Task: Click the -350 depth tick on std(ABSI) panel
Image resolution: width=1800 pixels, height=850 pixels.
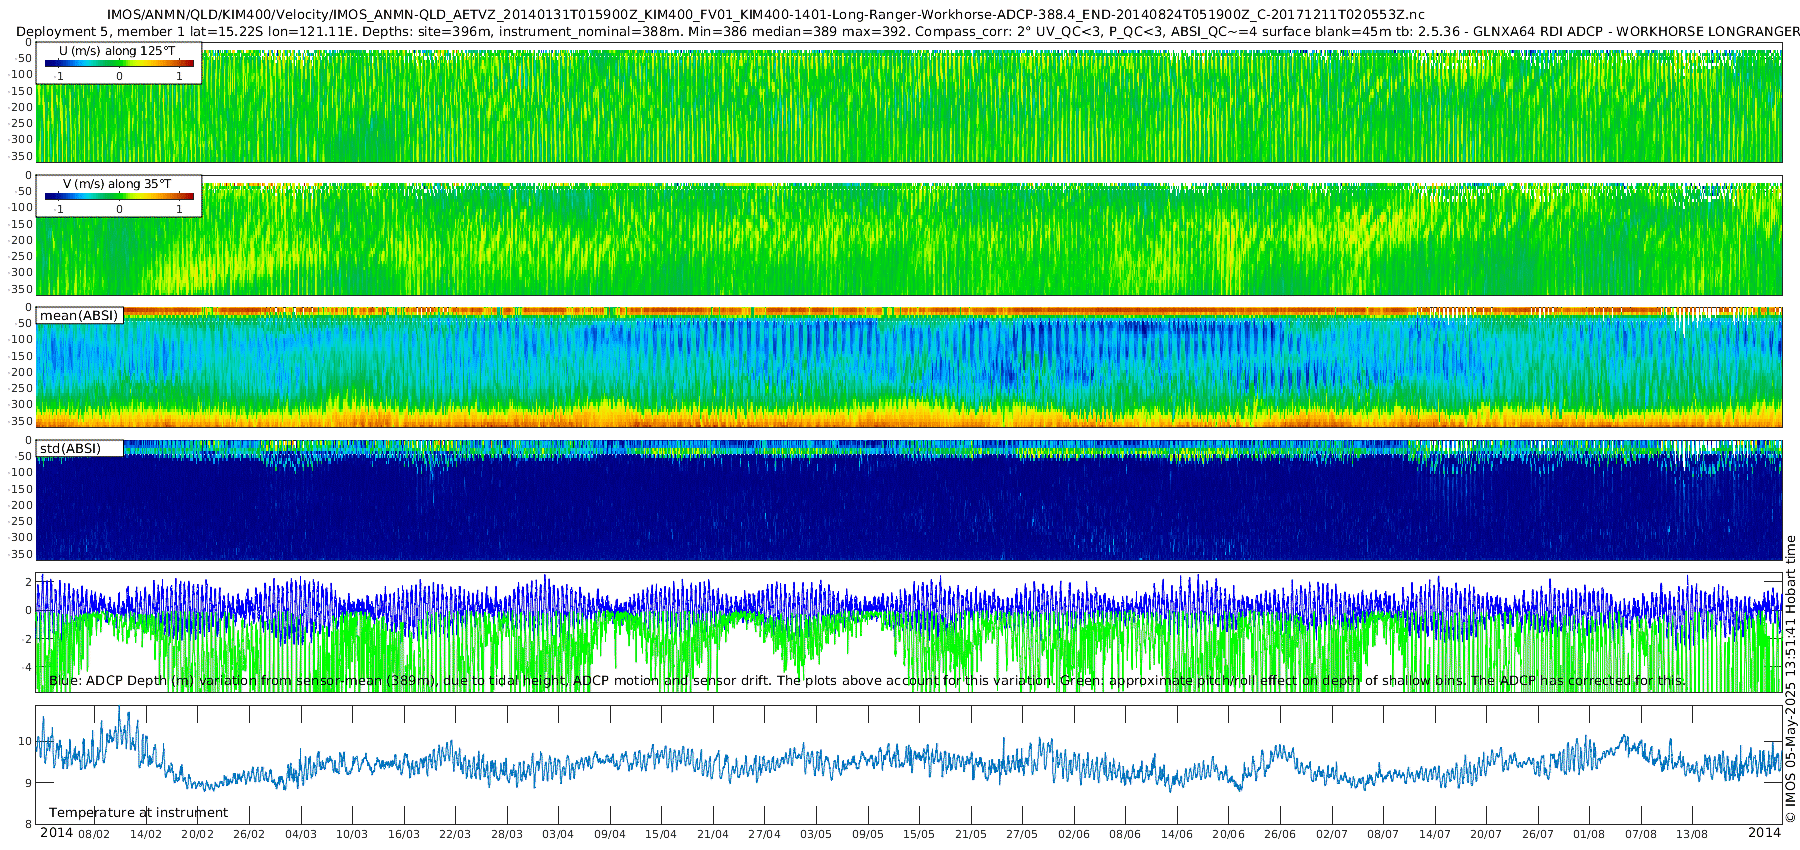Action: click(20, 554)
